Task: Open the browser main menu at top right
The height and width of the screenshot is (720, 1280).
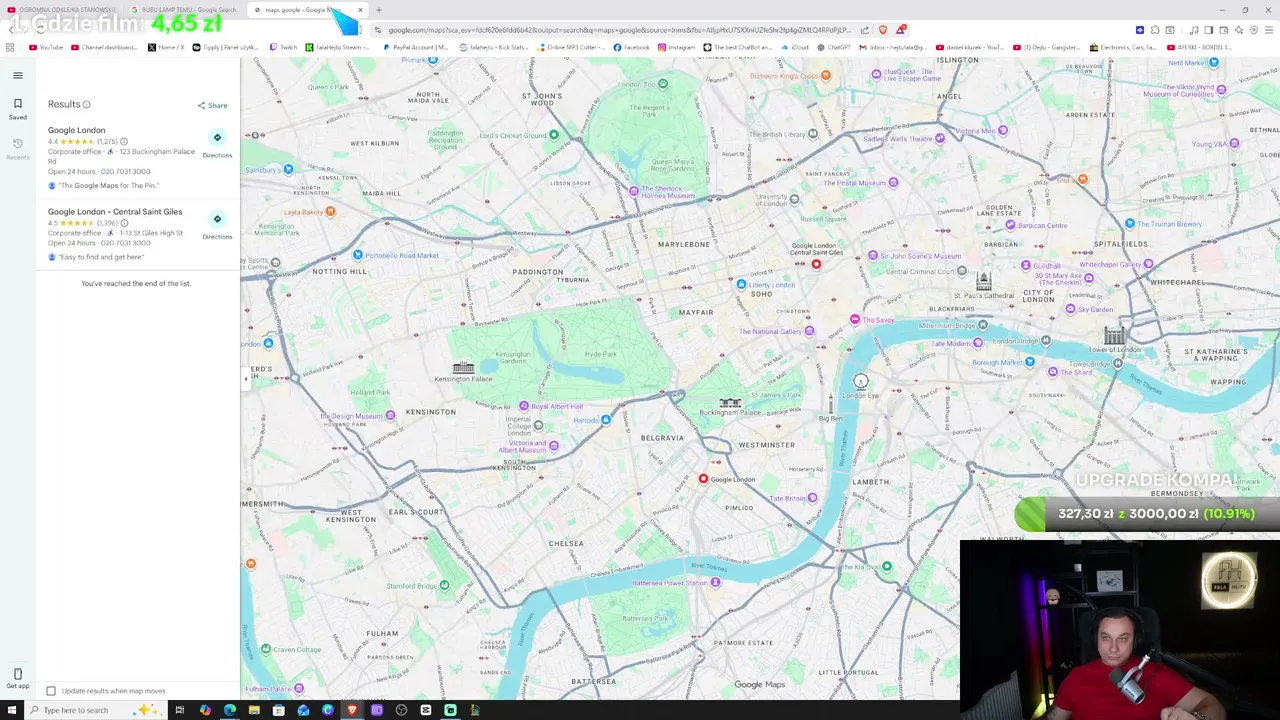Action: click(1268, 30)
